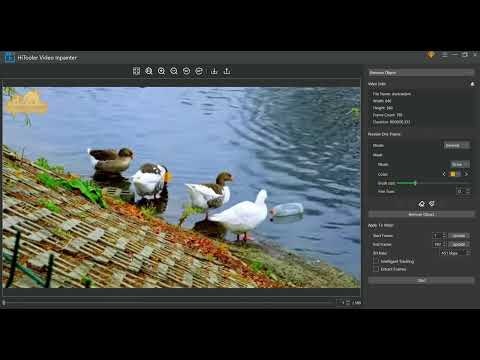480x360 pixels.
Task: Enable the Intelligent Tracking checkbox
Action: tap(376, 261)
